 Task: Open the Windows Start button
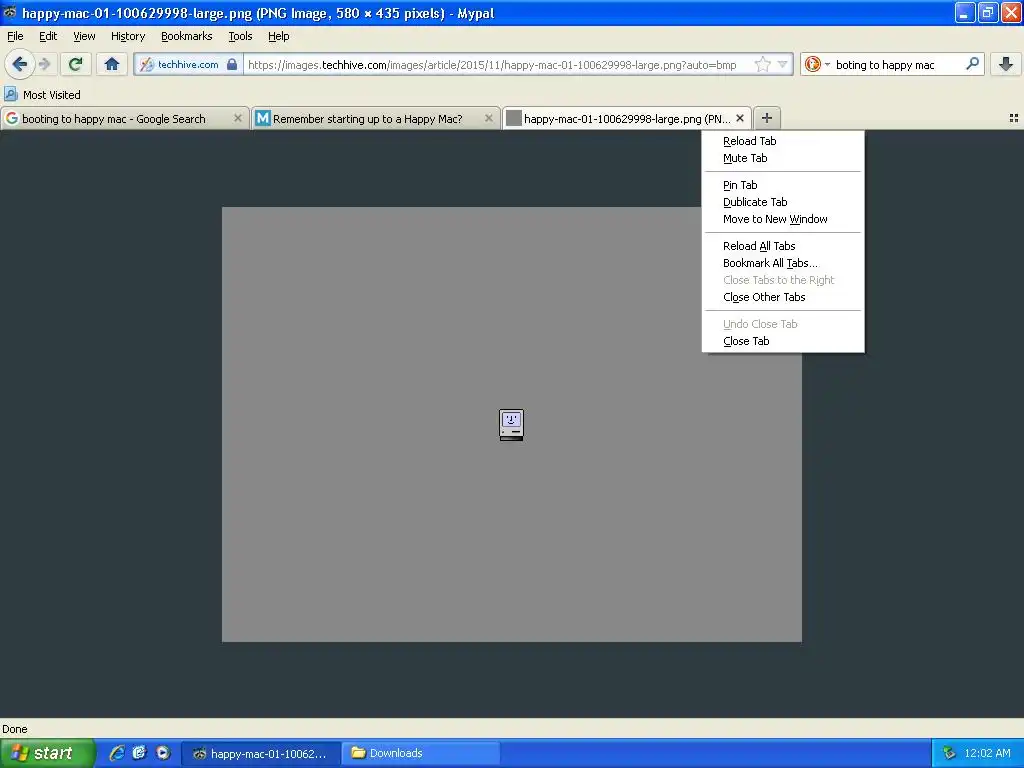47,753
